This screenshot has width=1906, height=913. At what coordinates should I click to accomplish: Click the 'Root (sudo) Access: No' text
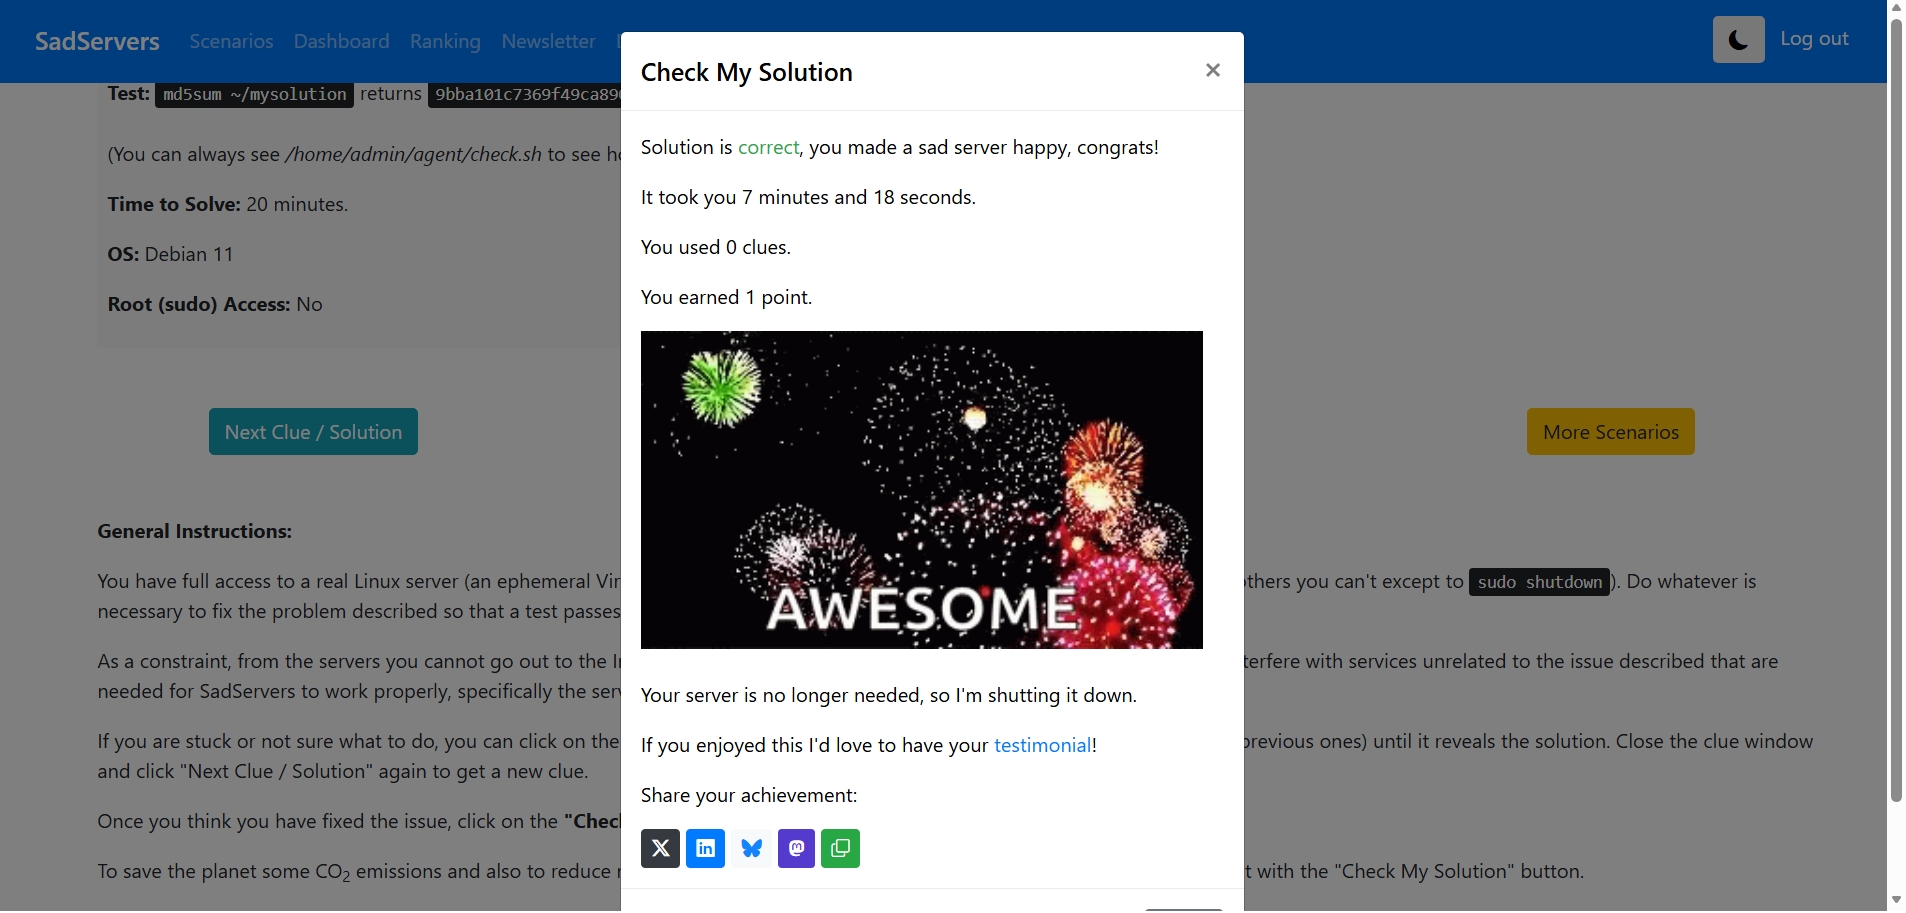click(215, 304)
